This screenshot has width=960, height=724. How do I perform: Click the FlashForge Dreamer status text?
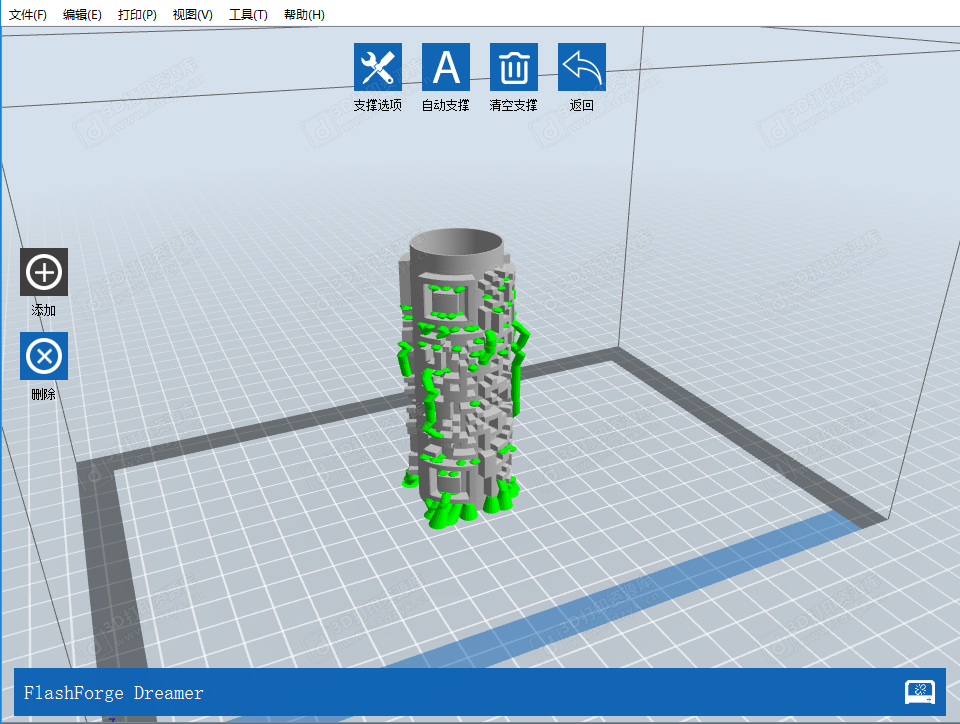(114, 693)
